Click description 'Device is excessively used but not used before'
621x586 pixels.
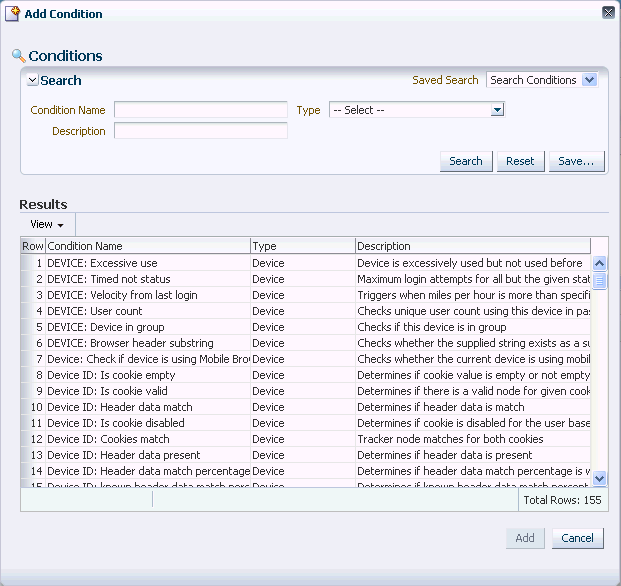click(x=470, y=263)
